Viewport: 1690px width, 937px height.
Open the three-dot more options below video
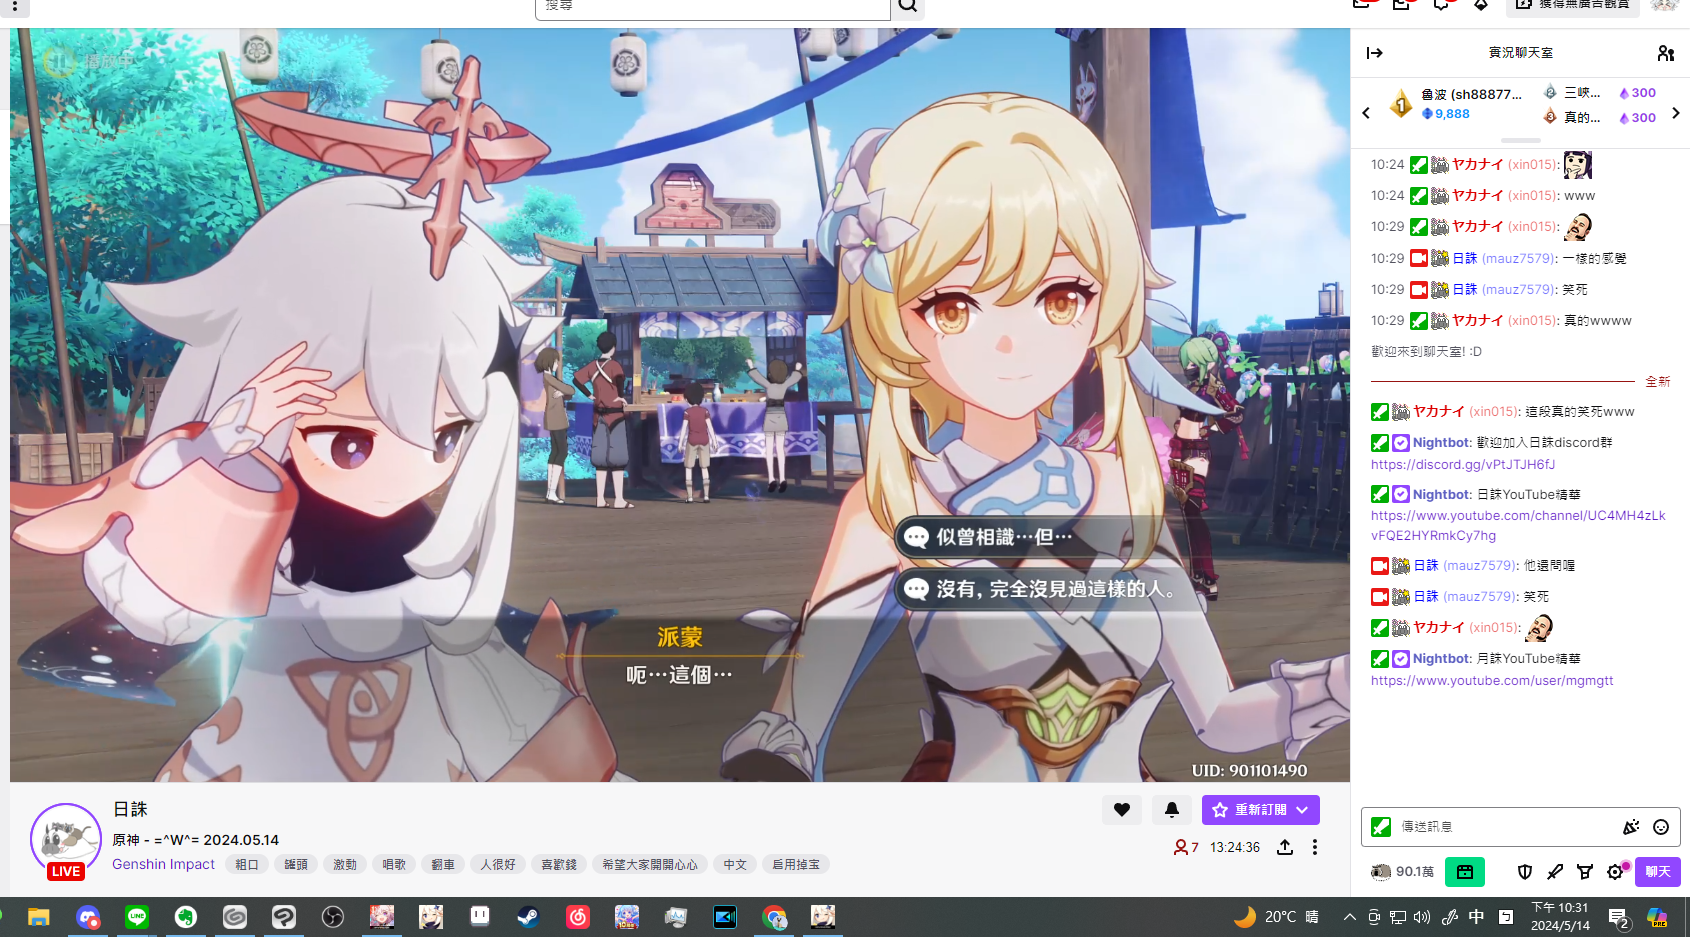(x=1315, y=847)
